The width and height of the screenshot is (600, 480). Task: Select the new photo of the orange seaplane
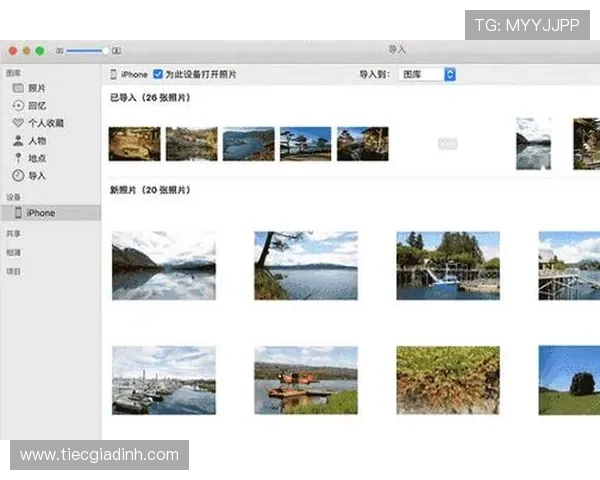(305, 381)
